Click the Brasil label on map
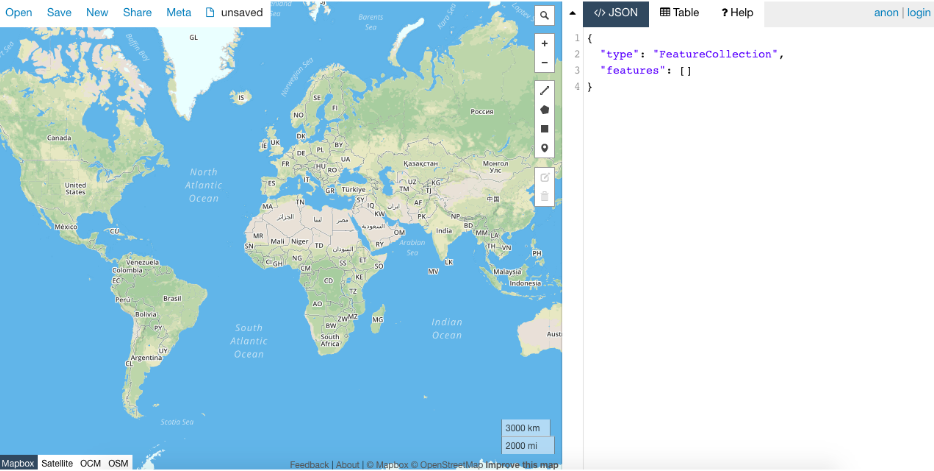The image size is (934, 471). point(172,298)
